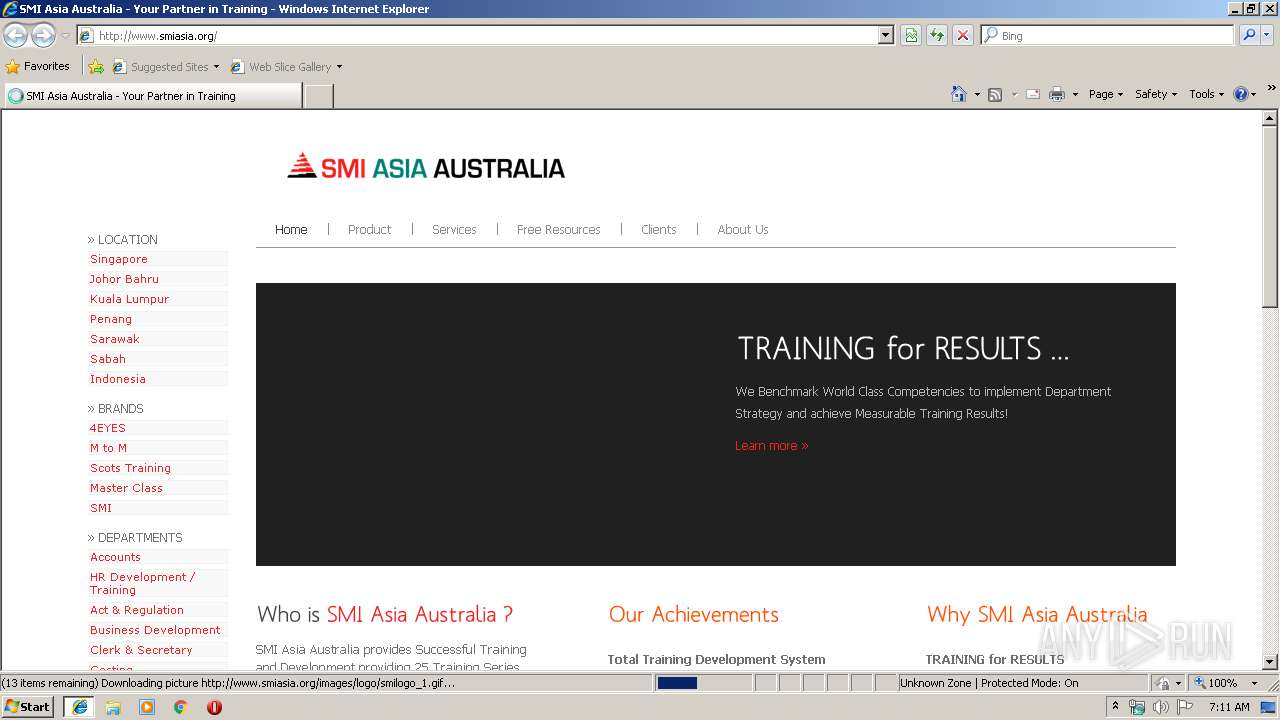Click the vertical scrollbar down arrow
Screen dimensions: 1280x720
[x=1270, y=661]
